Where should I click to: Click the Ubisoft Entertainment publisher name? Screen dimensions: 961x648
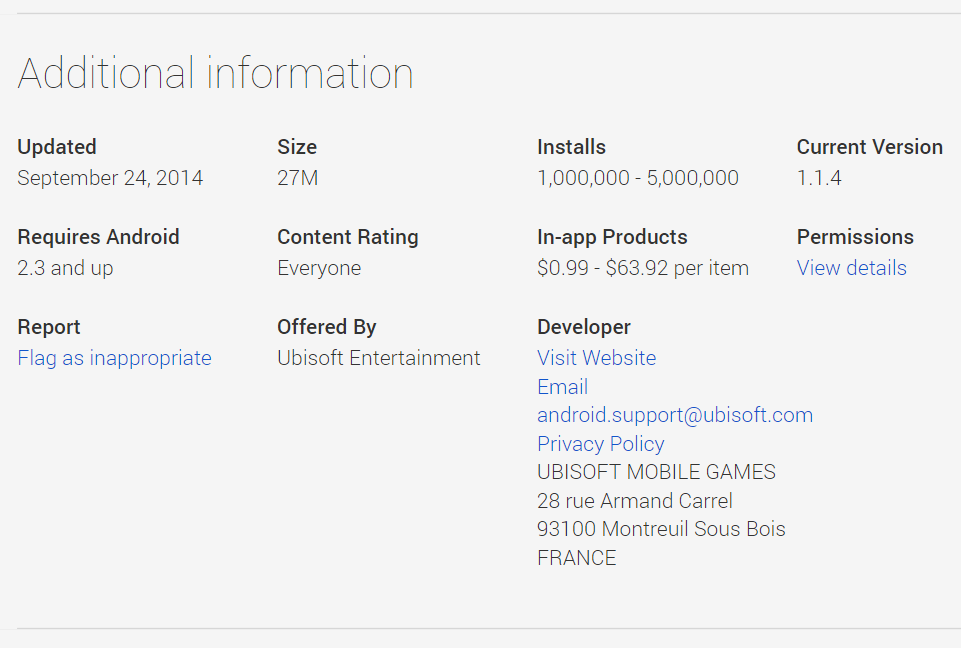378,358
